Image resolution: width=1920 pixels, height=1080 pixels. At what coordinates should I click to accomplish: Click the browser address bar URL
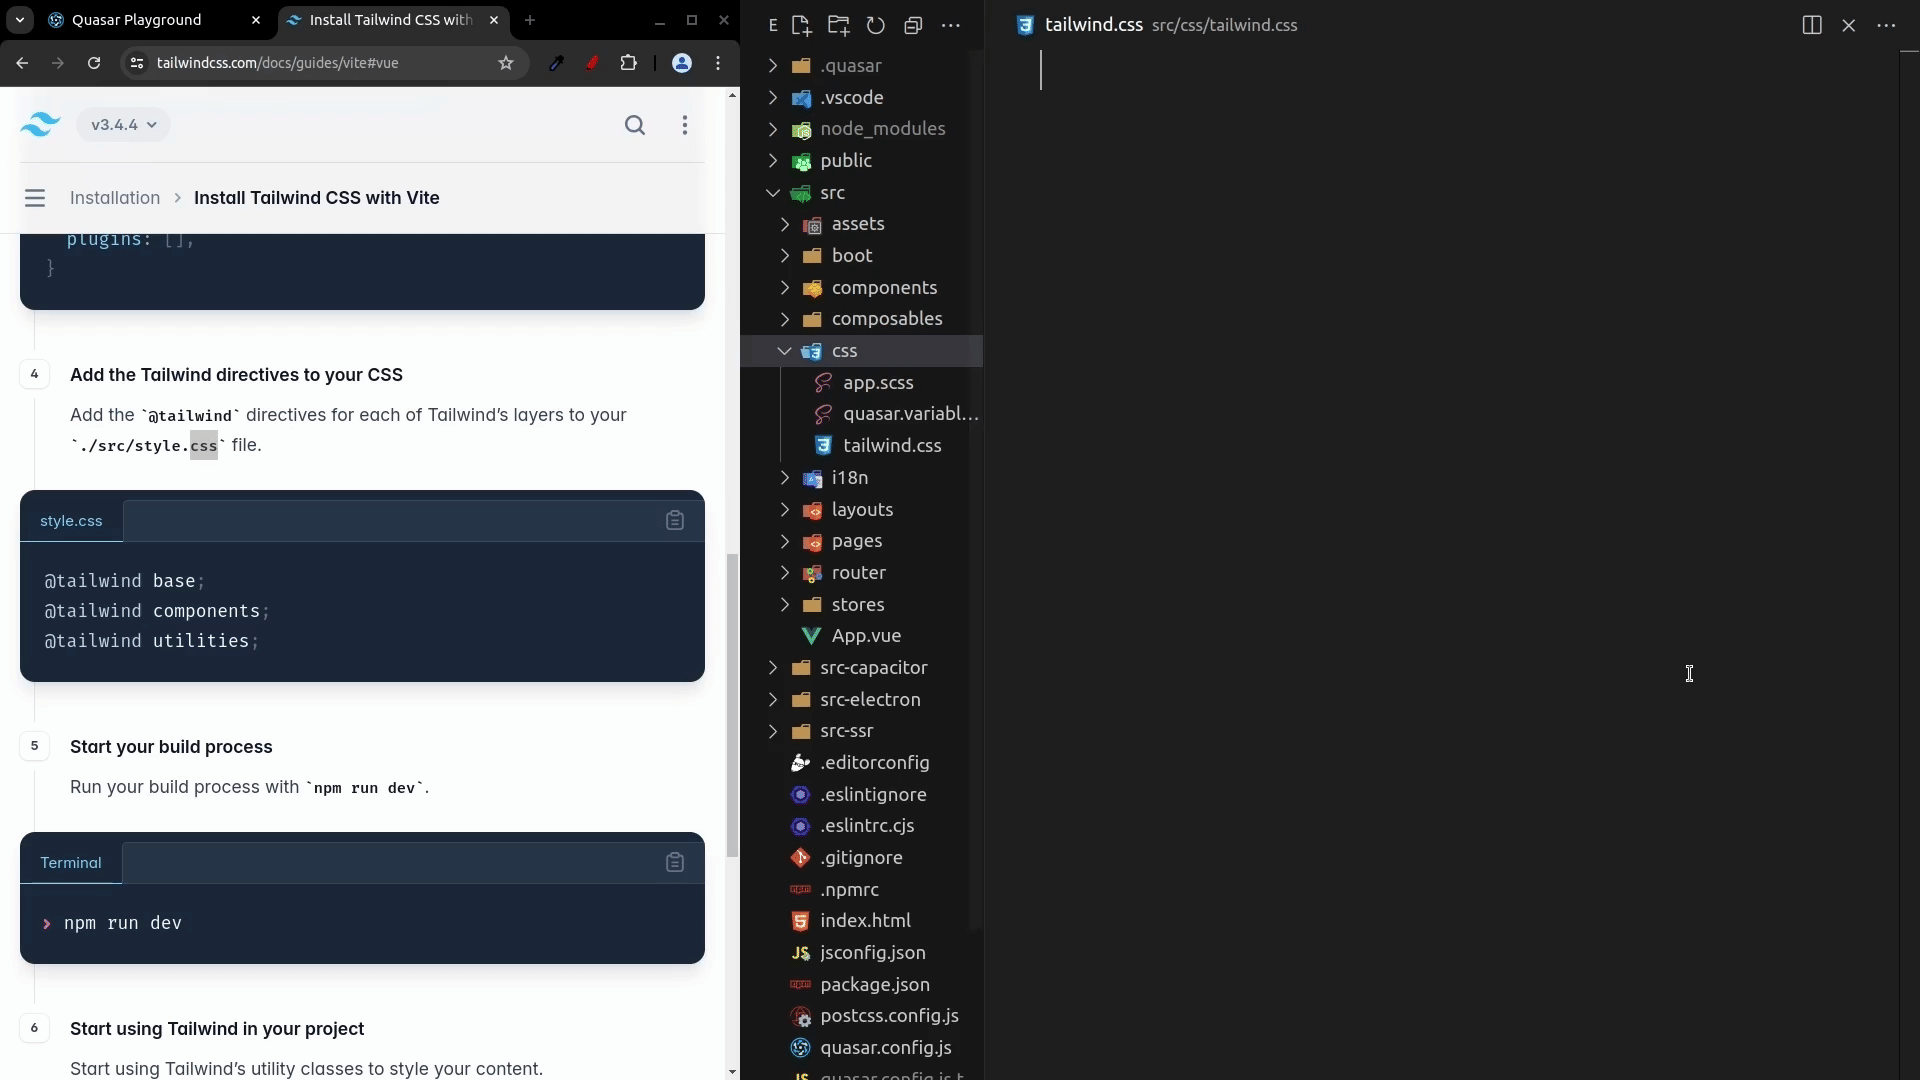click(278, 63)
